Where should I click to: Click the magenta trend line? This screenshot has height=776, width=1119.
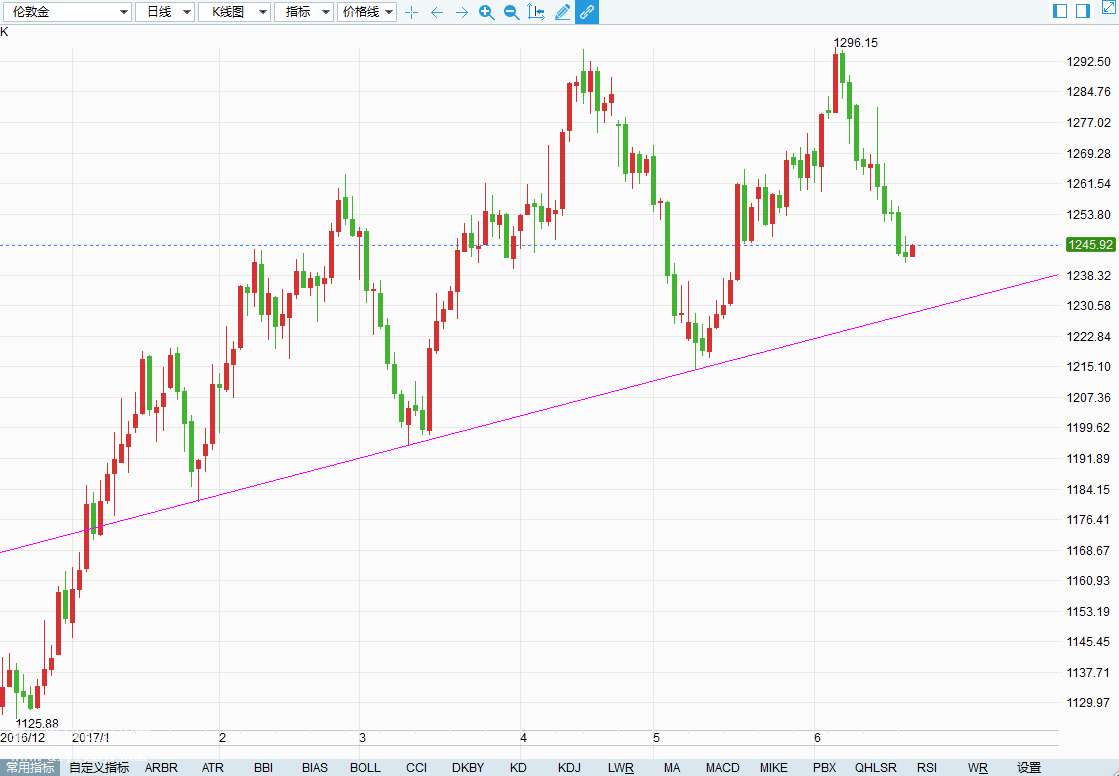tap(528, 413)
